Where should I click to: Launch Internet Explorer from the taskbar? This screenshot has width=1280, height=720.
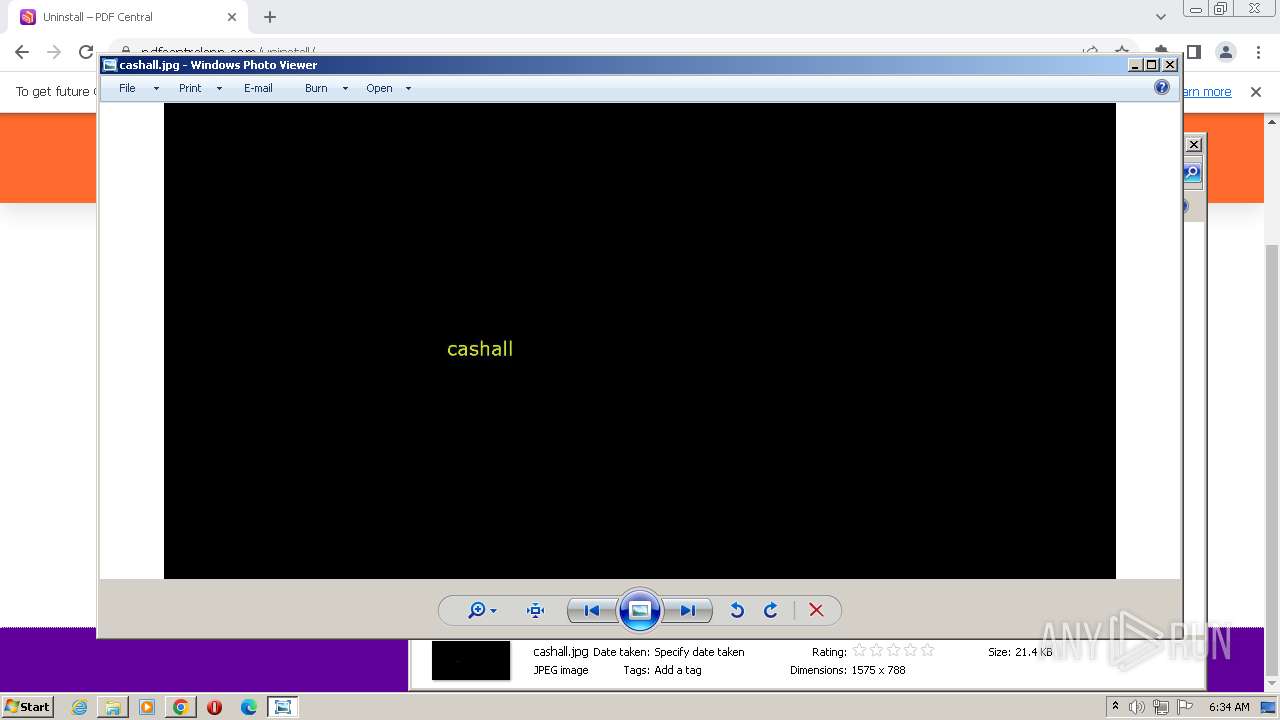tap(80, 707)
